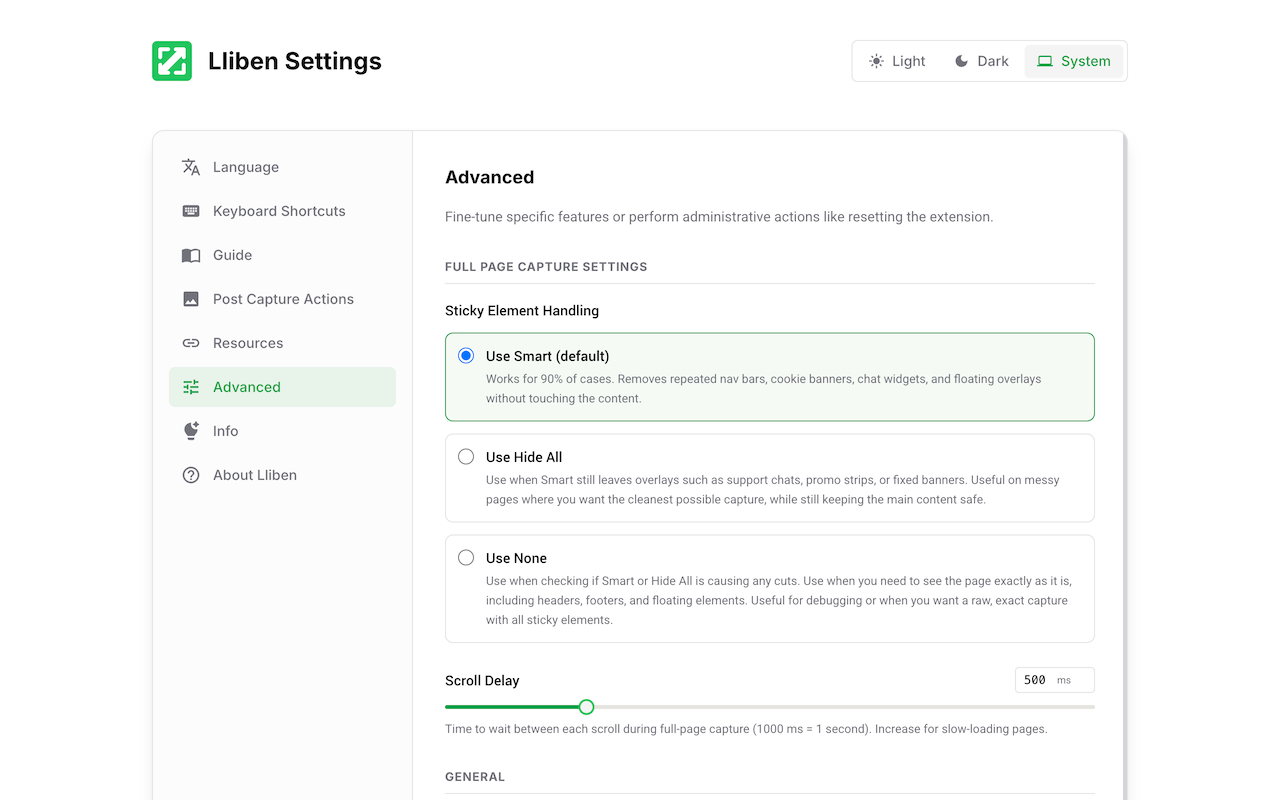The height and width of the screenshot is (800, 1280).
Task: Click the question mark About Lliben icon
Action: point(191,475)
